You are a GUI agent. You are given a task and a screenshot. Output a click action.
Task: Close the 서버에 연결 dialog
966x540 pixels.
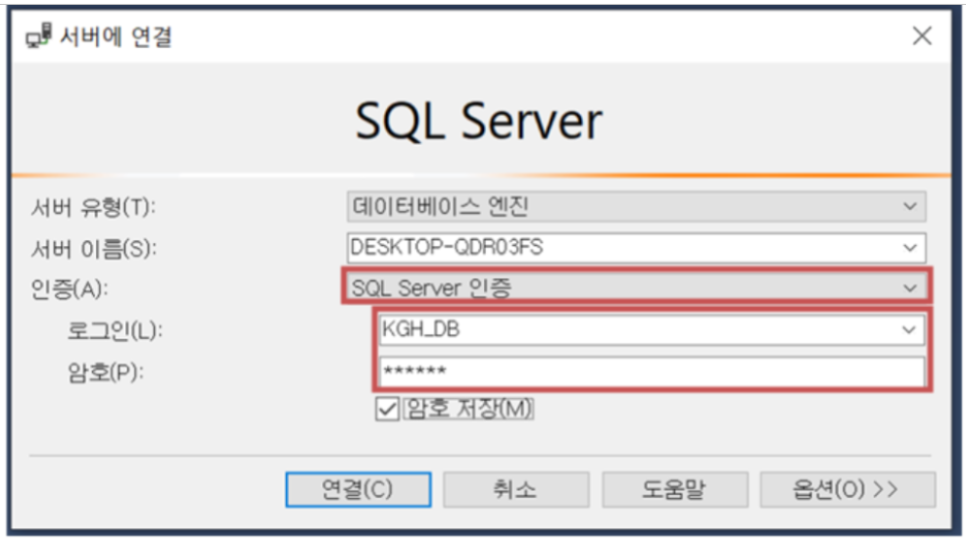922,36
